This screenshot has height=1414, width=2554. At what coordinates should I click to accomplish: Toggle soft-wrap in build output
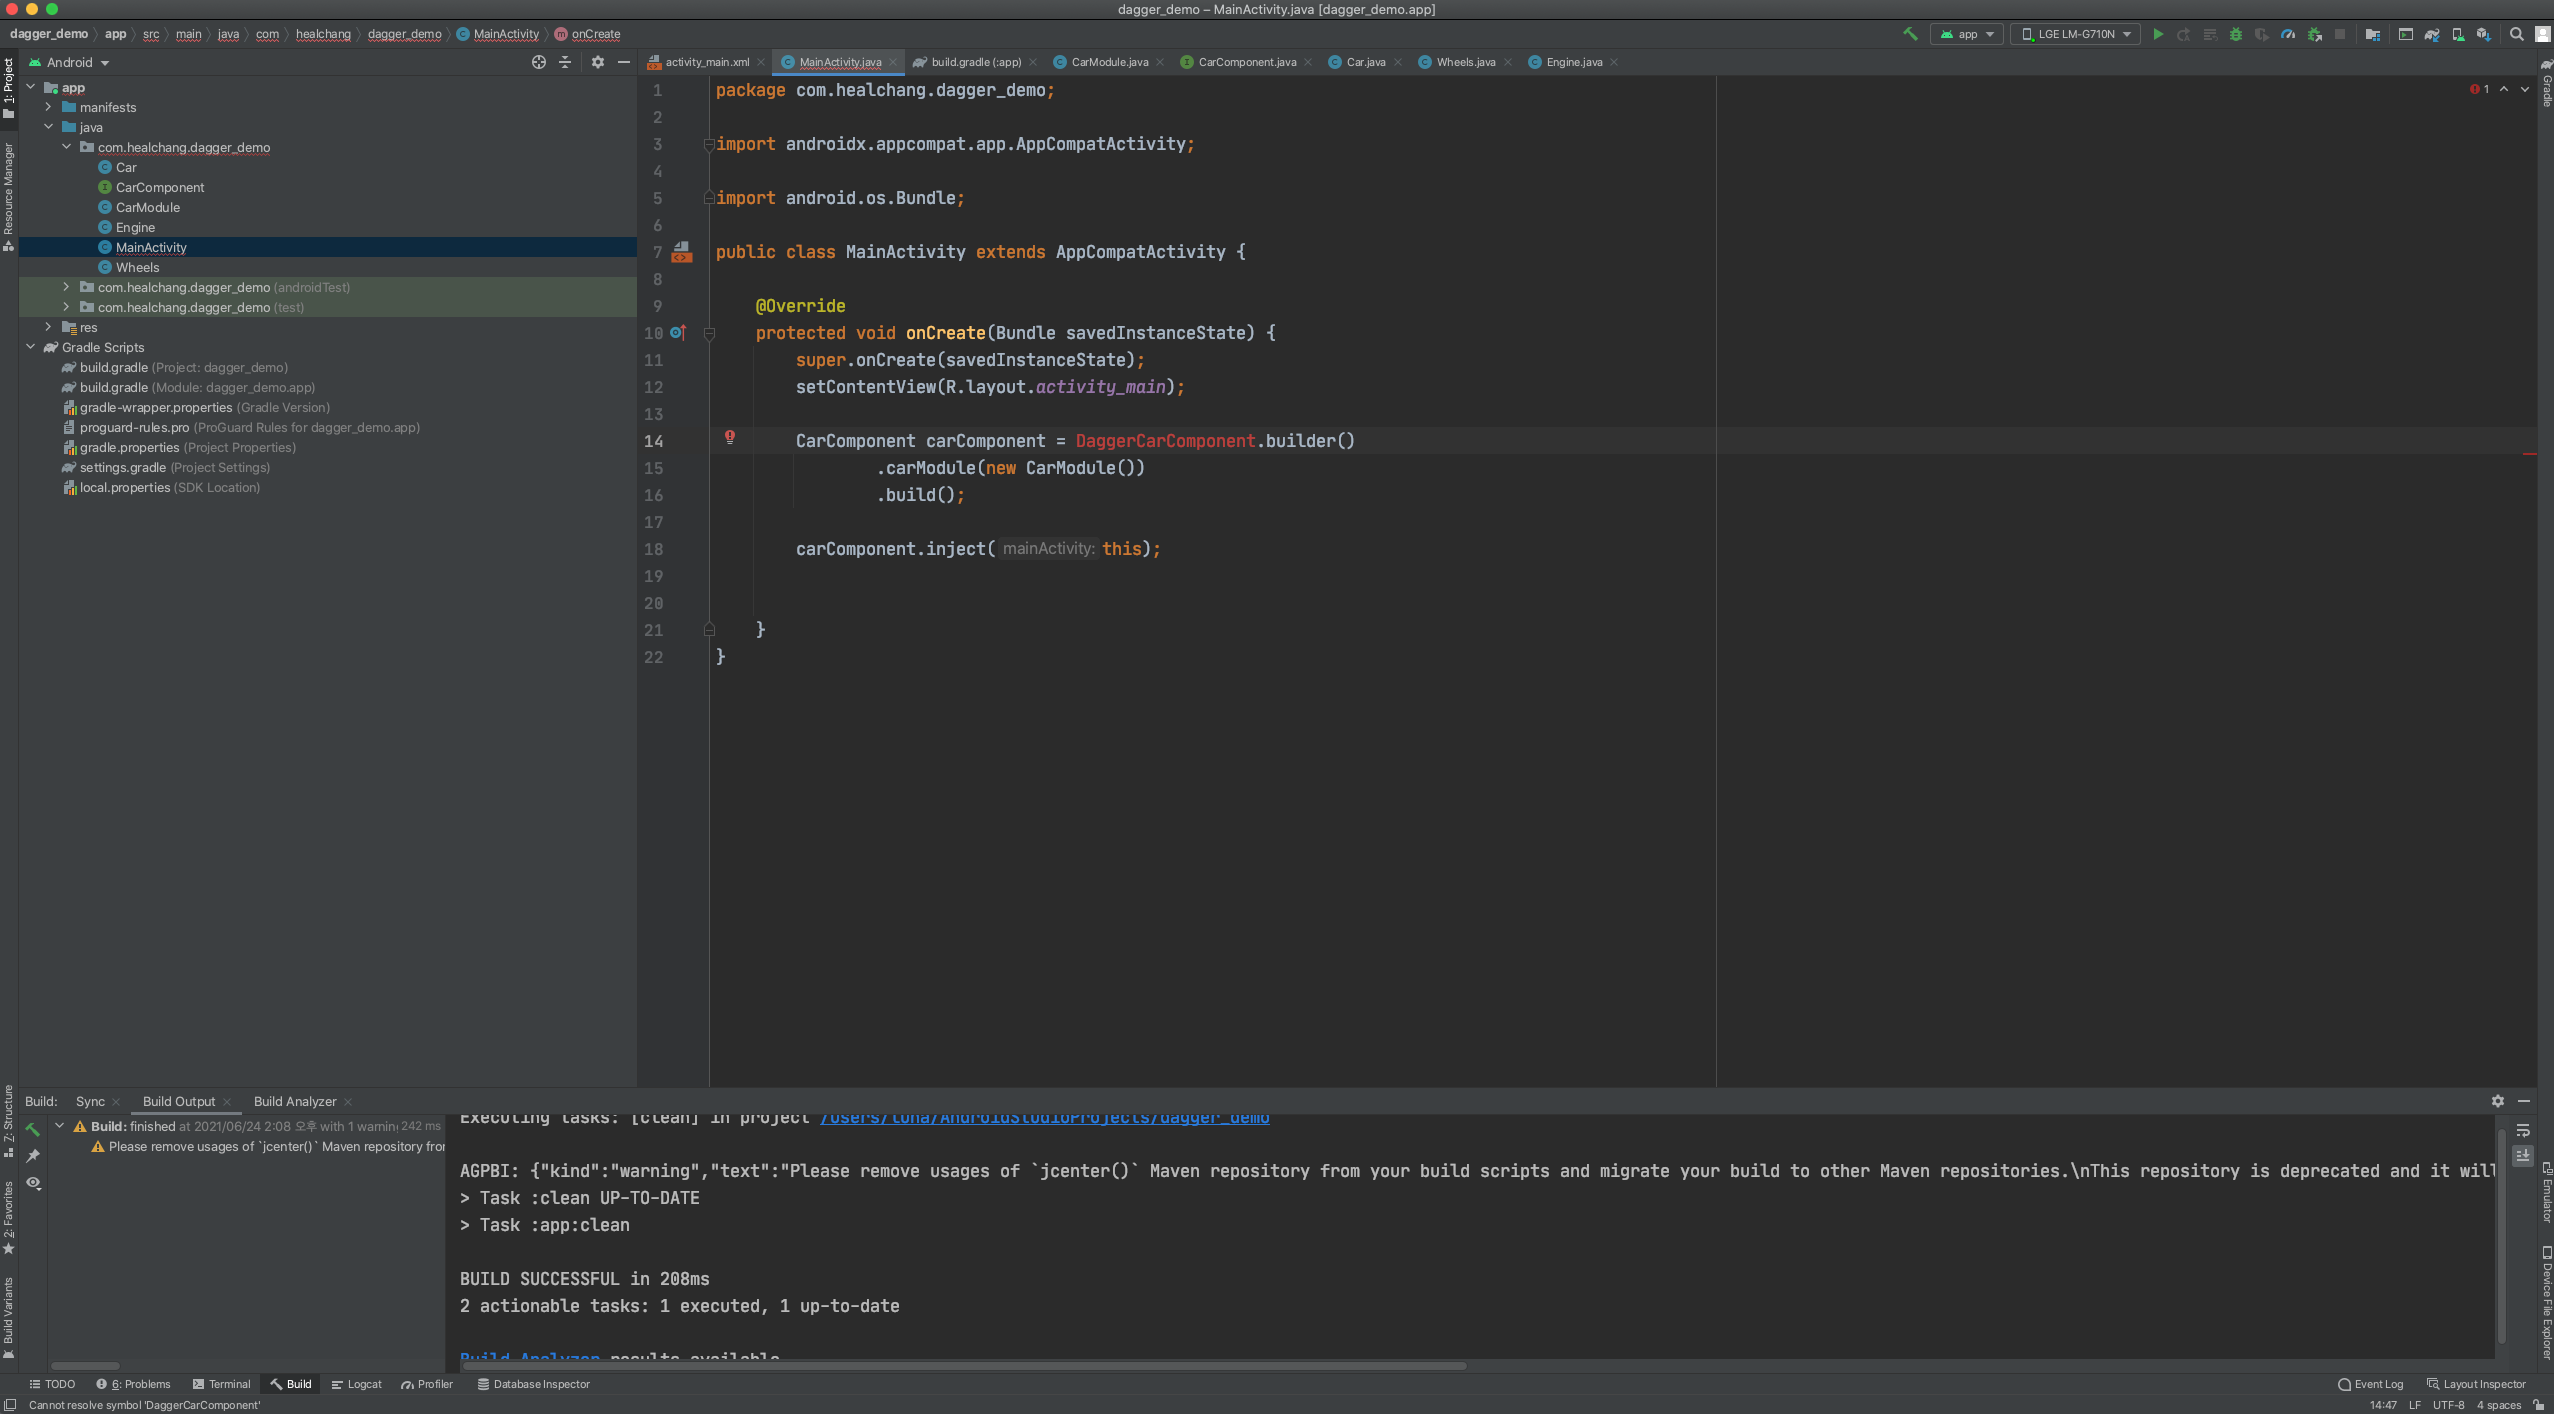click(2523, 1131)
